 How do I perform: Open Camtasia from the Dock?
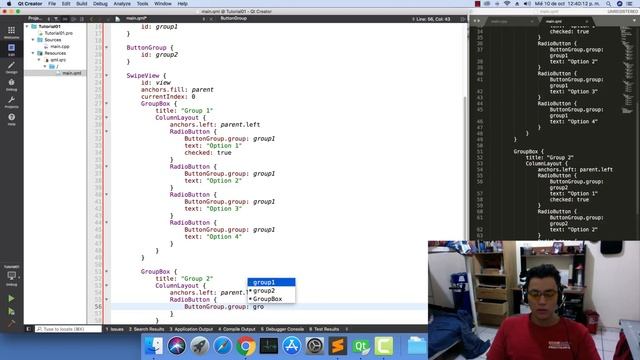point(384,346)
